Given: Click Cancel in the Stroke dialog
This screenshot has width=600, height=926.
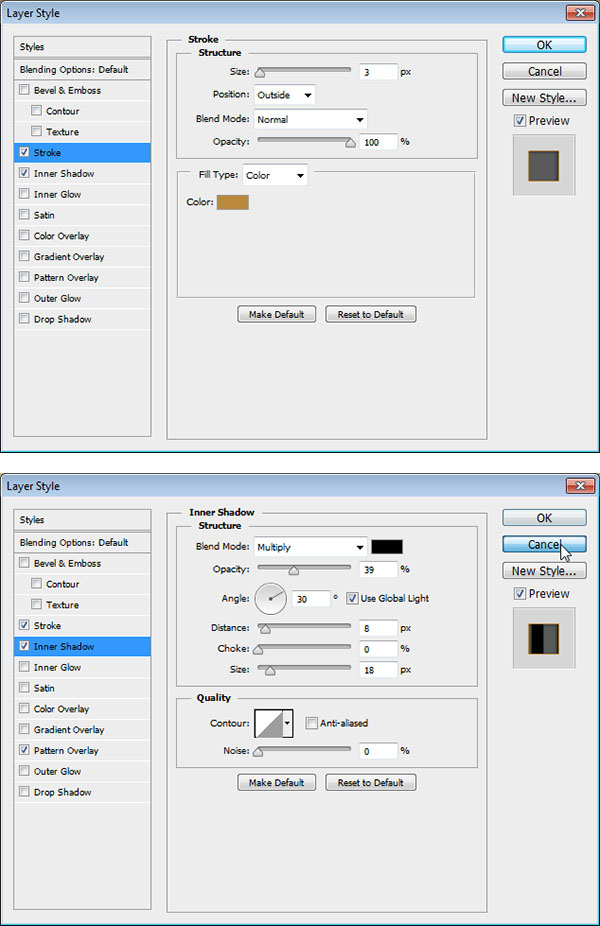Looking at the screenshot, I should 544,71.
